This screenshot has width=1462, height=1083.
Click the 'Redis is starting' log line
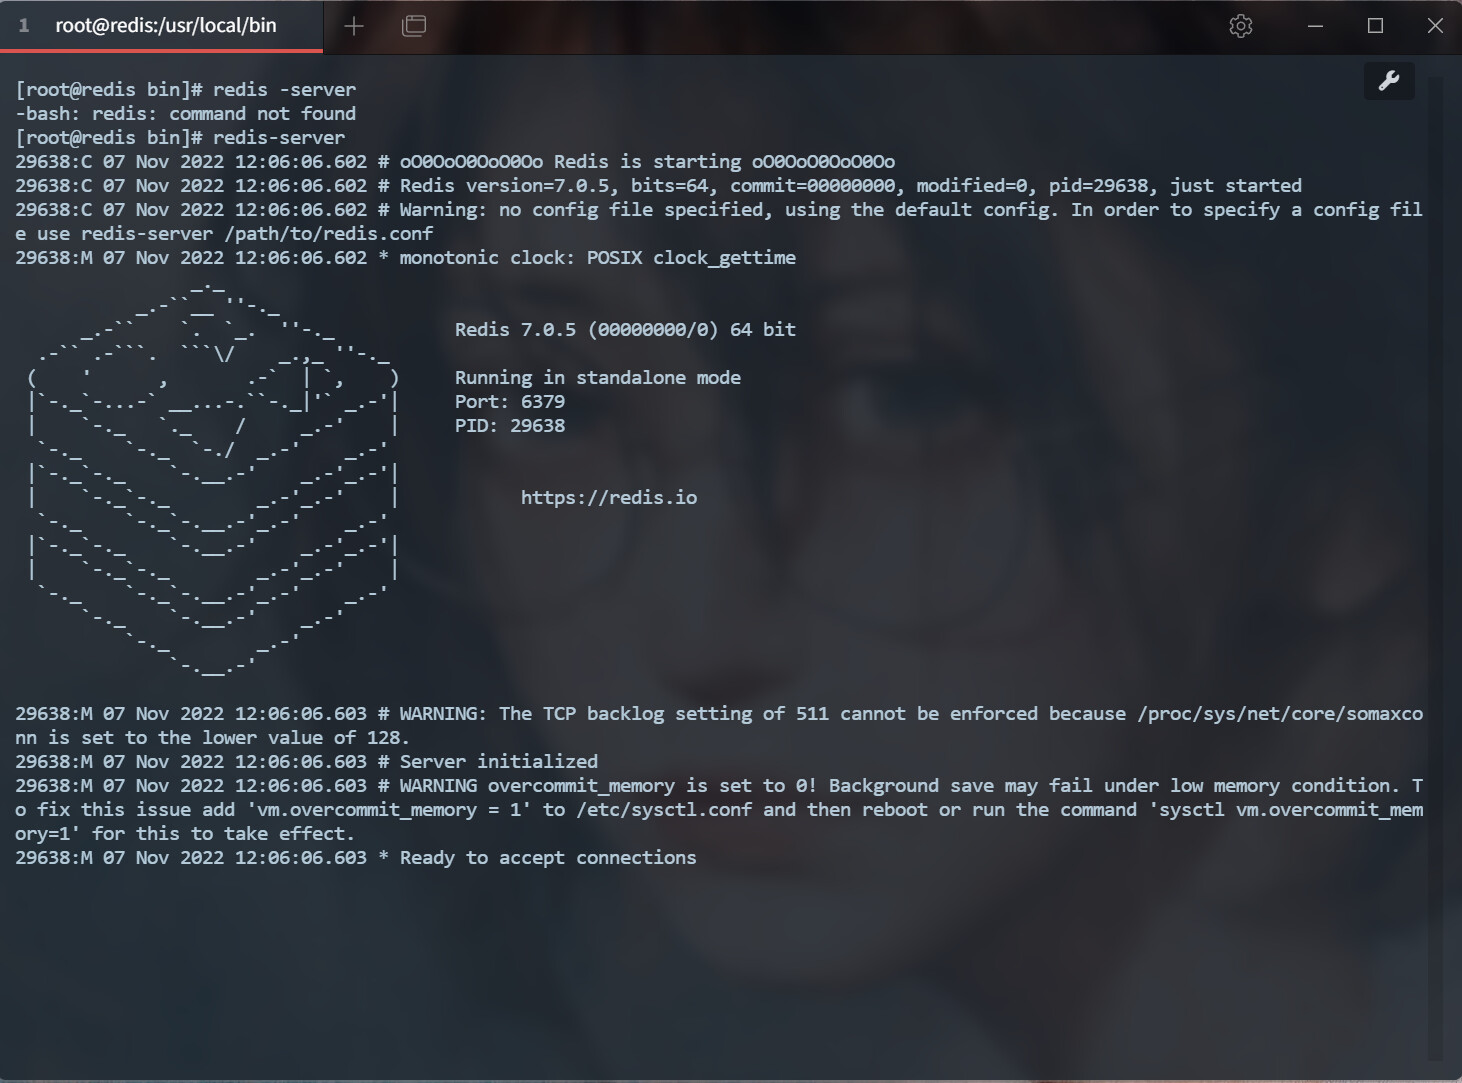coord(455,162)
